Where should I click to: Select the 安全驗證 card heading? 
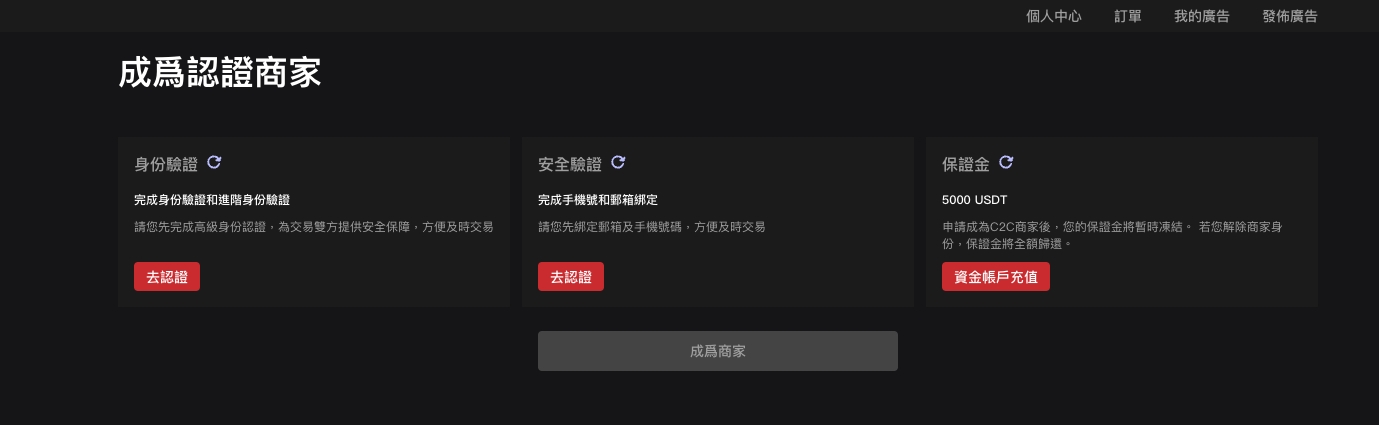click(570, 164)
